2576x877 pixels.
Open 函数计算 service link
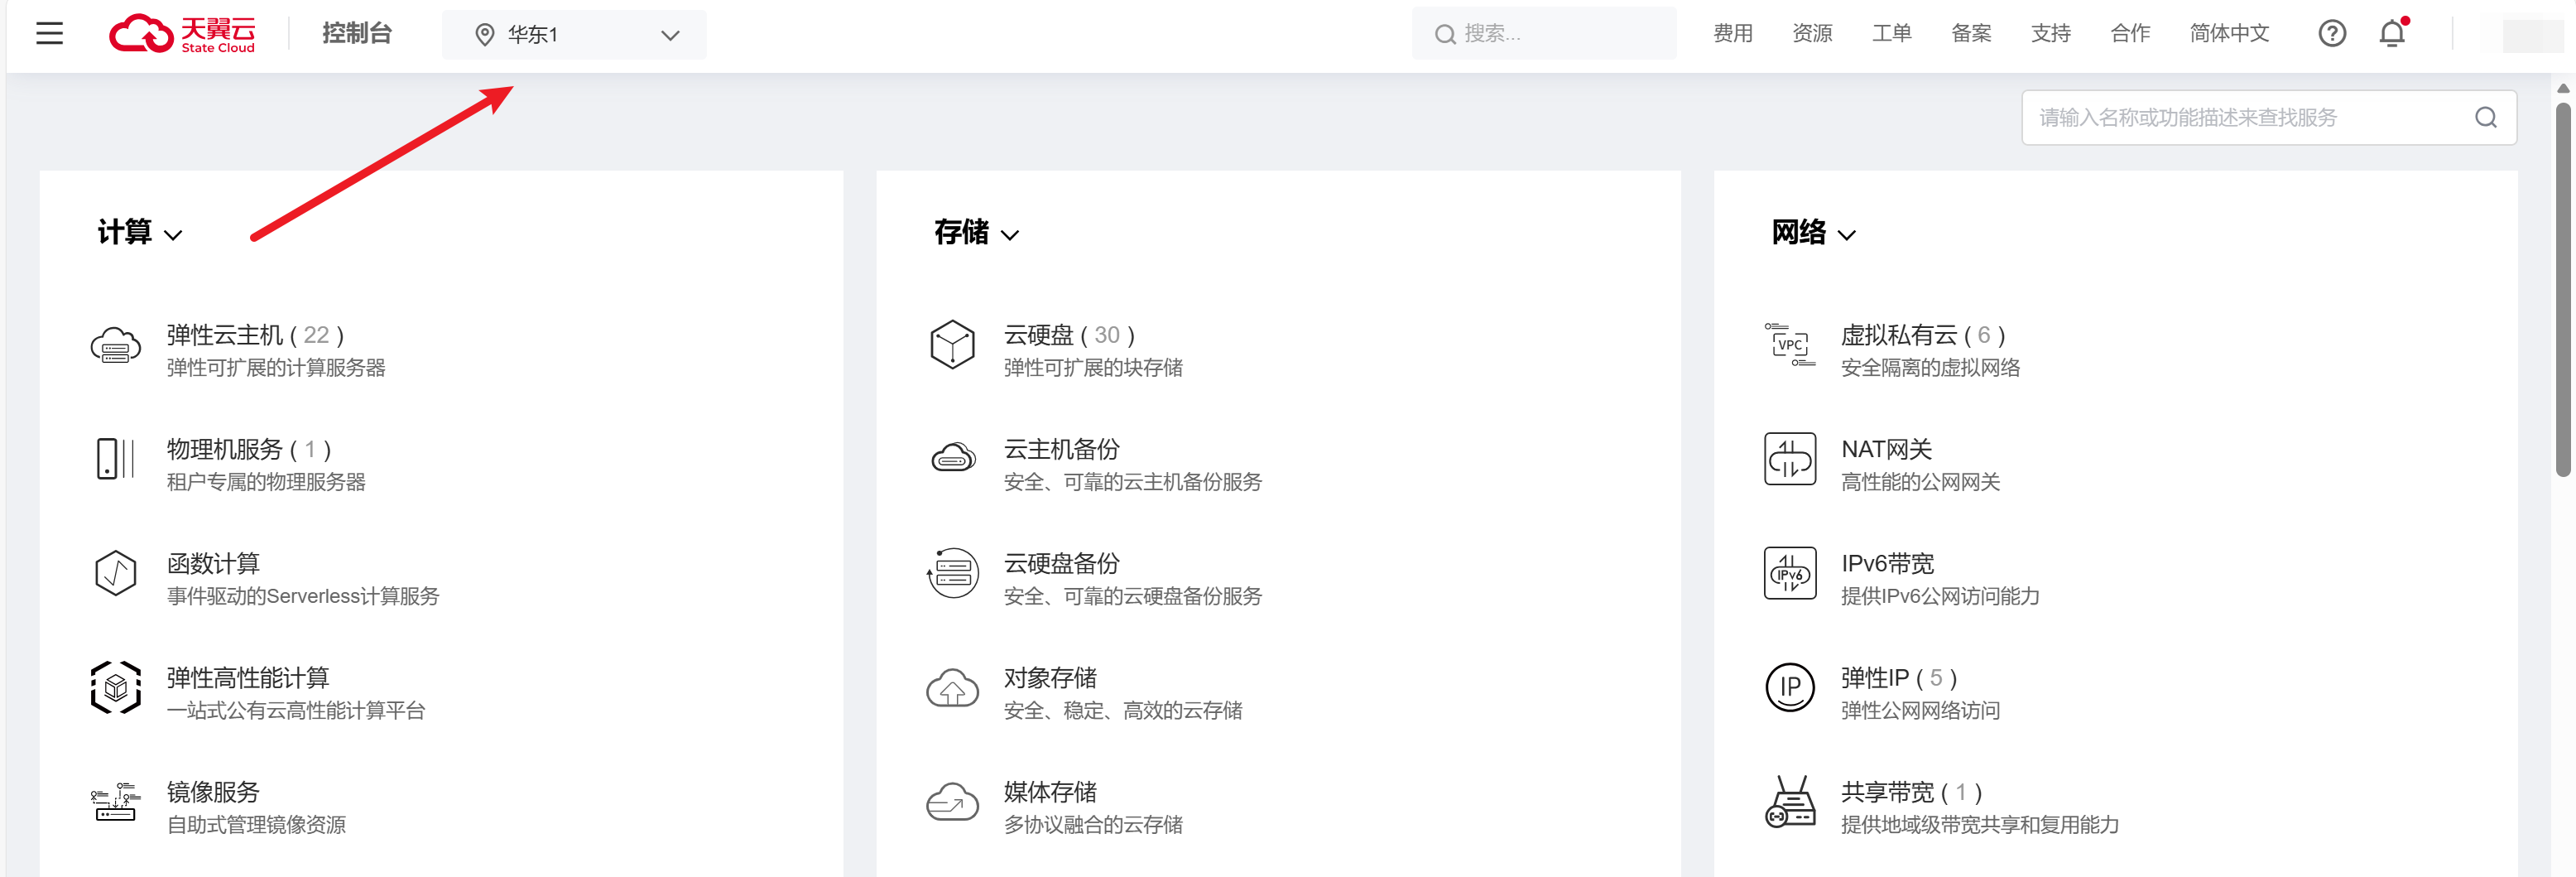coord(213,564)
